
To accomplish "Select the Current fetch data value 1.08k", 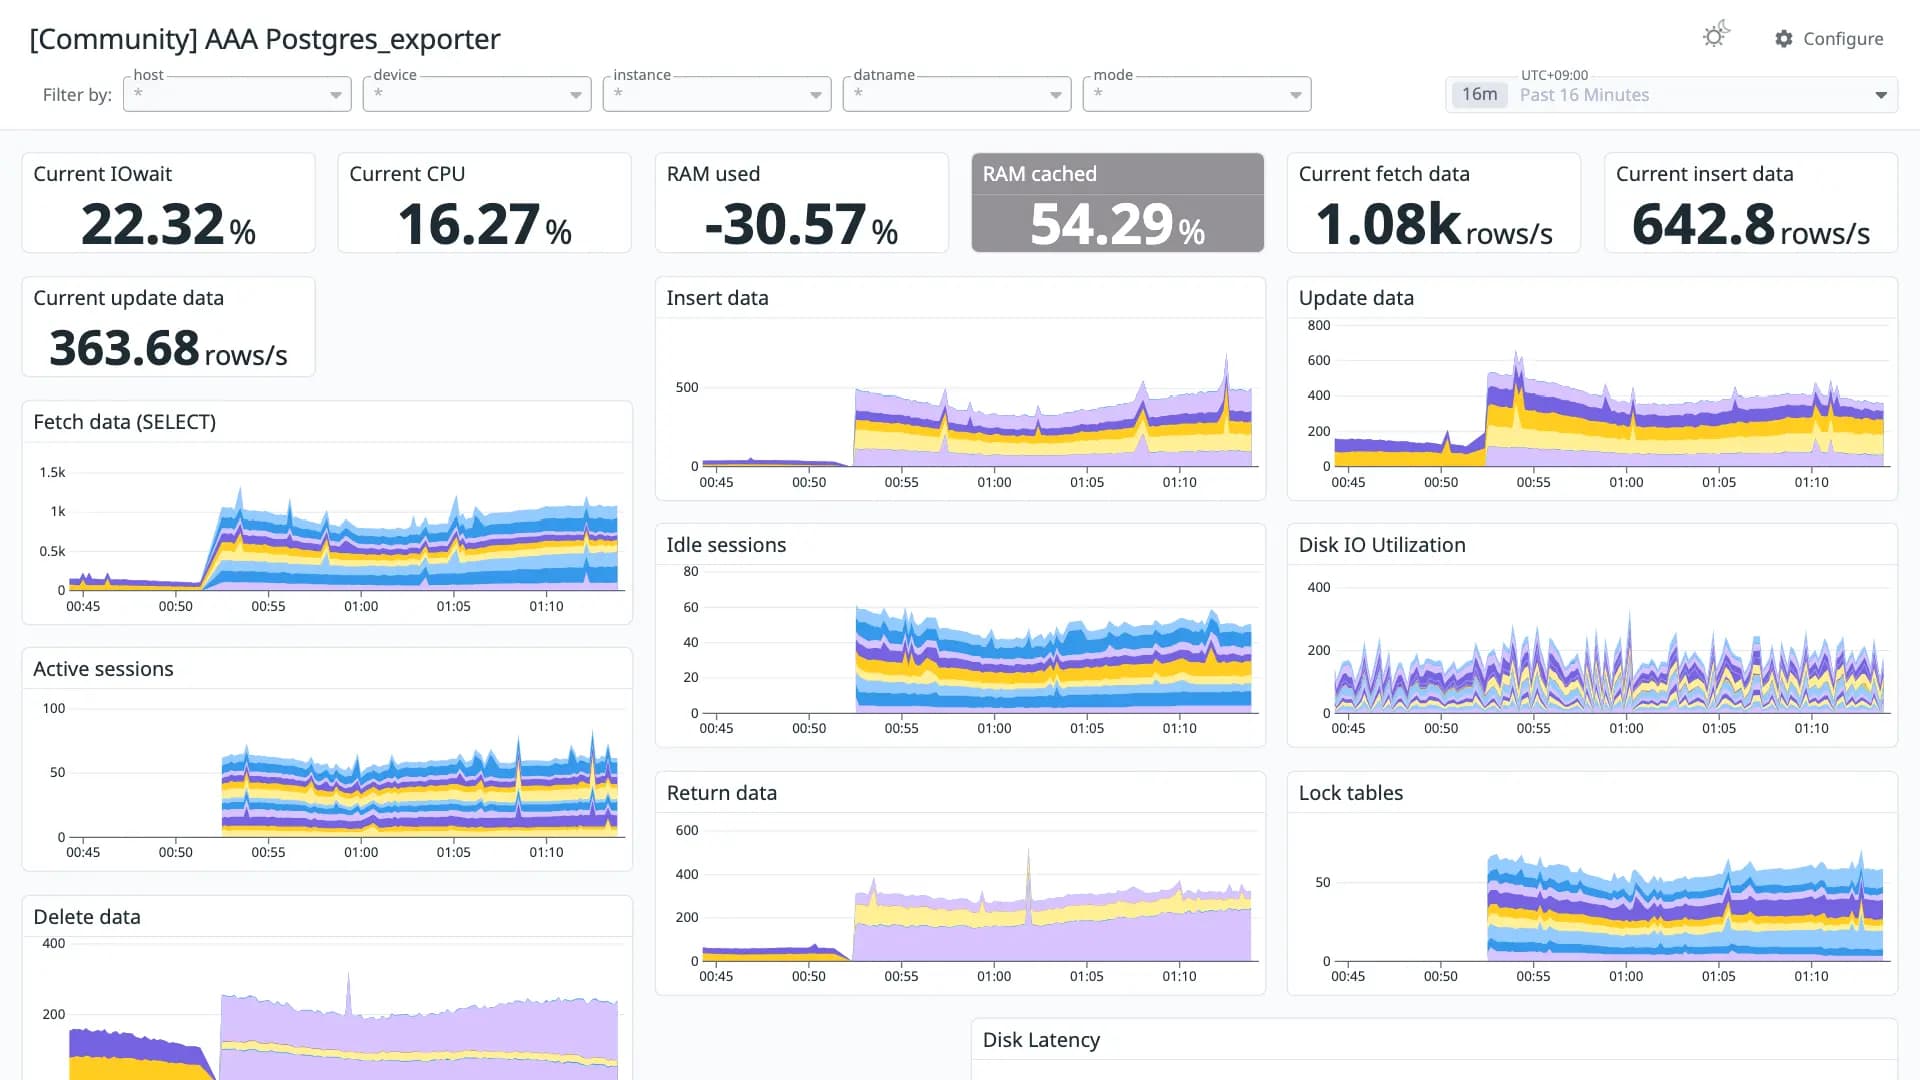I will tap(1388, 224).
